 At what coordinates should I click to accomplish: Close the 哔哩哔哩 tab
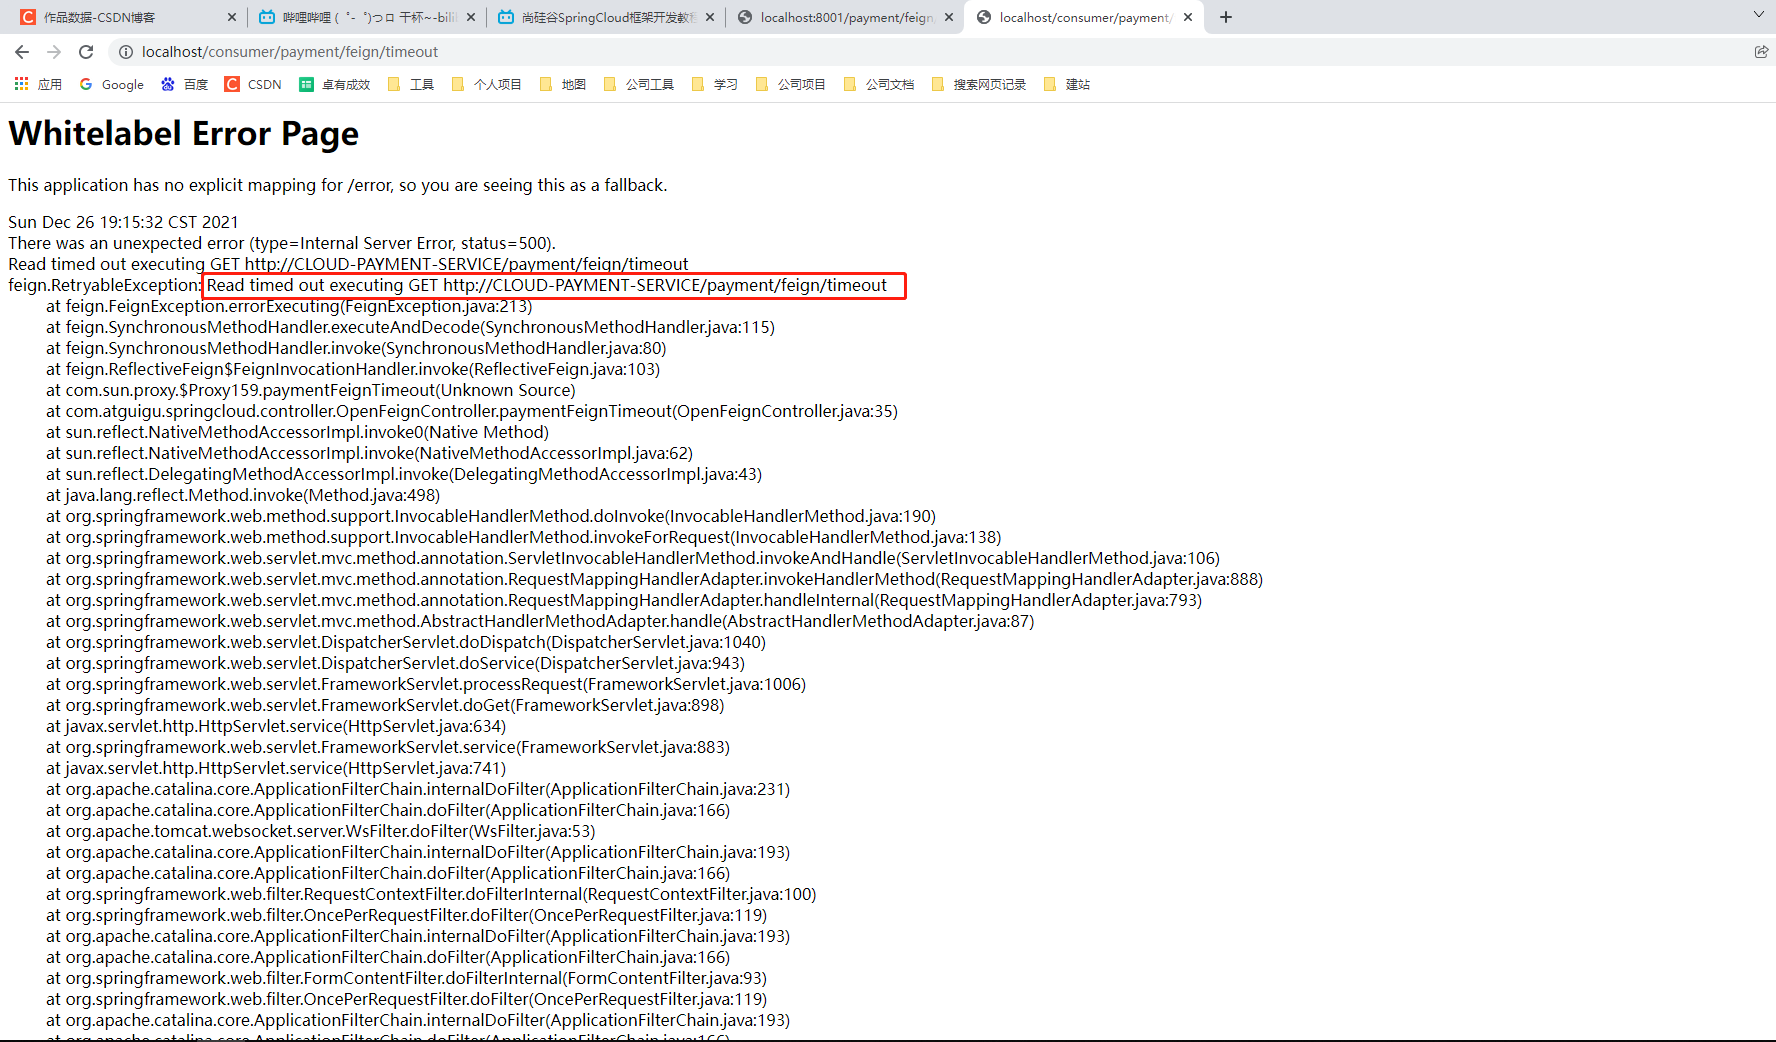(471, 17)
